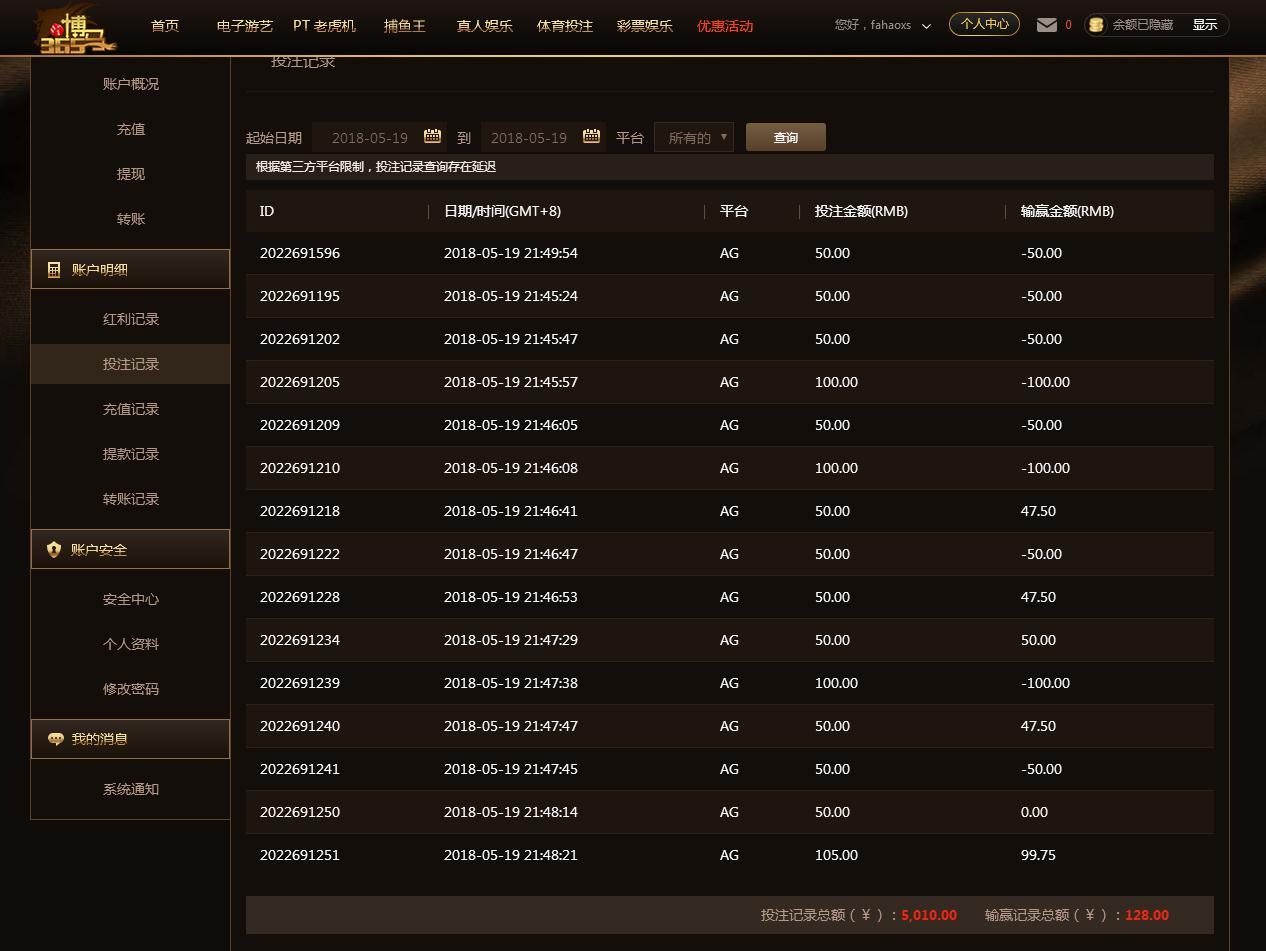This screenshot has height=951, width=1266.
Task: Open 红利记录 in sidebar
Action: (x=131, y=319)
